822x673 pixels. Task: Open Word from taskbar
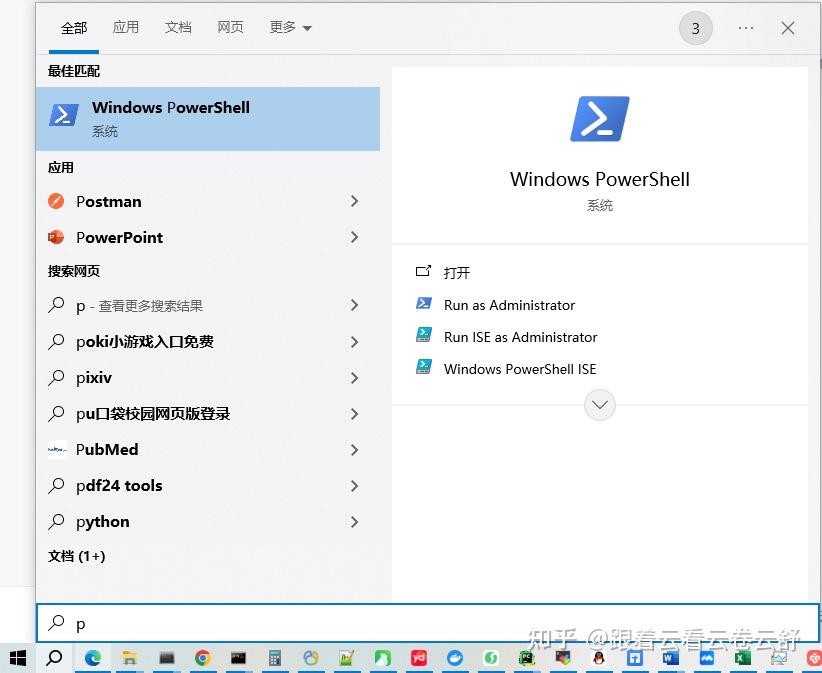pyautogui.click(x=670, y=658)
